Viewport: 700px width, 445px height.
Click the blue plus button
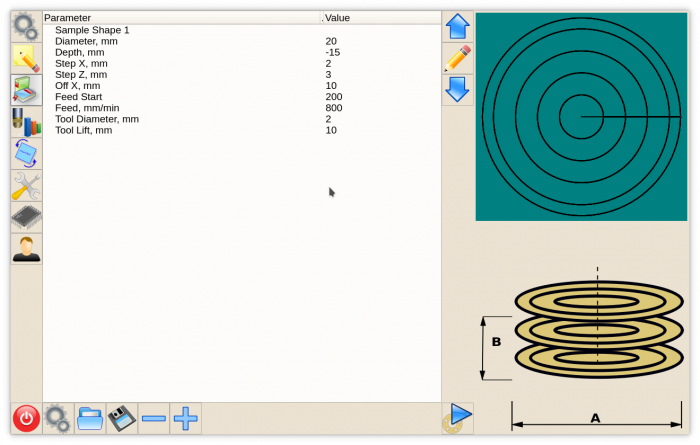tap(186, 418)
